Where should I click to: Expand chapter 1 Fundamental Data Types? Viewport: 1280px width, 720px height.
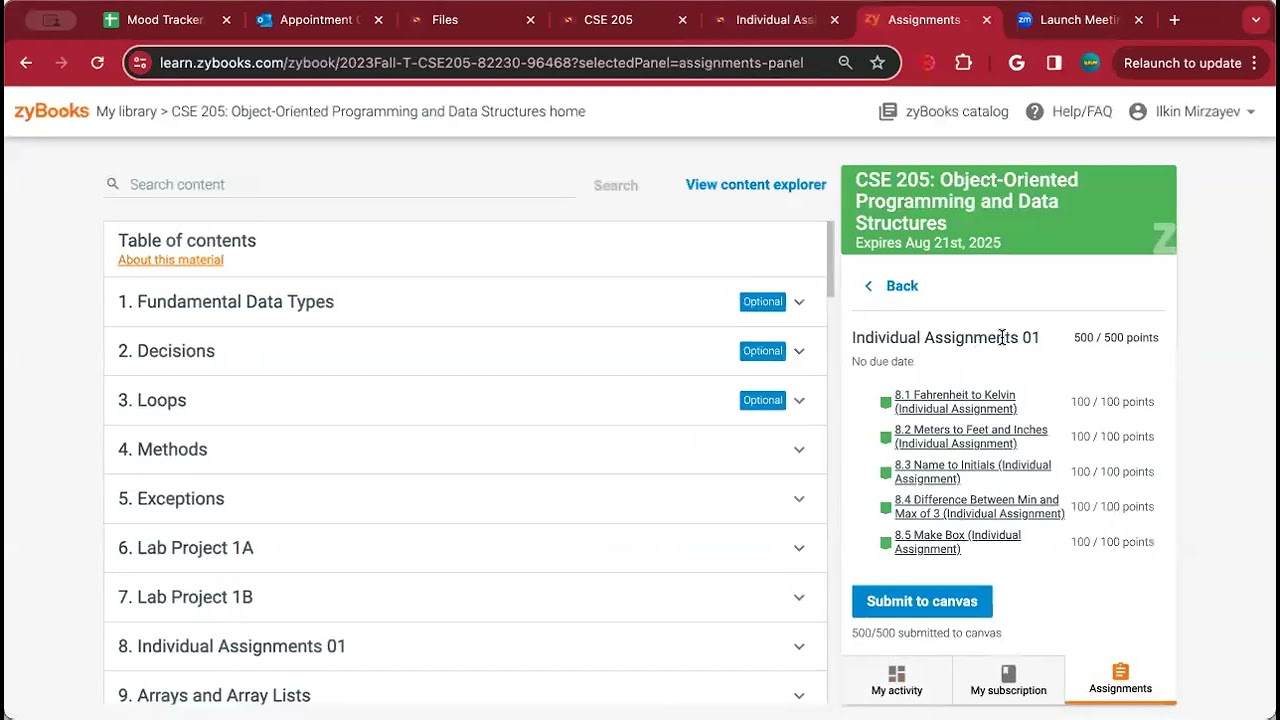pyautogui.click(x=799, y=302)
